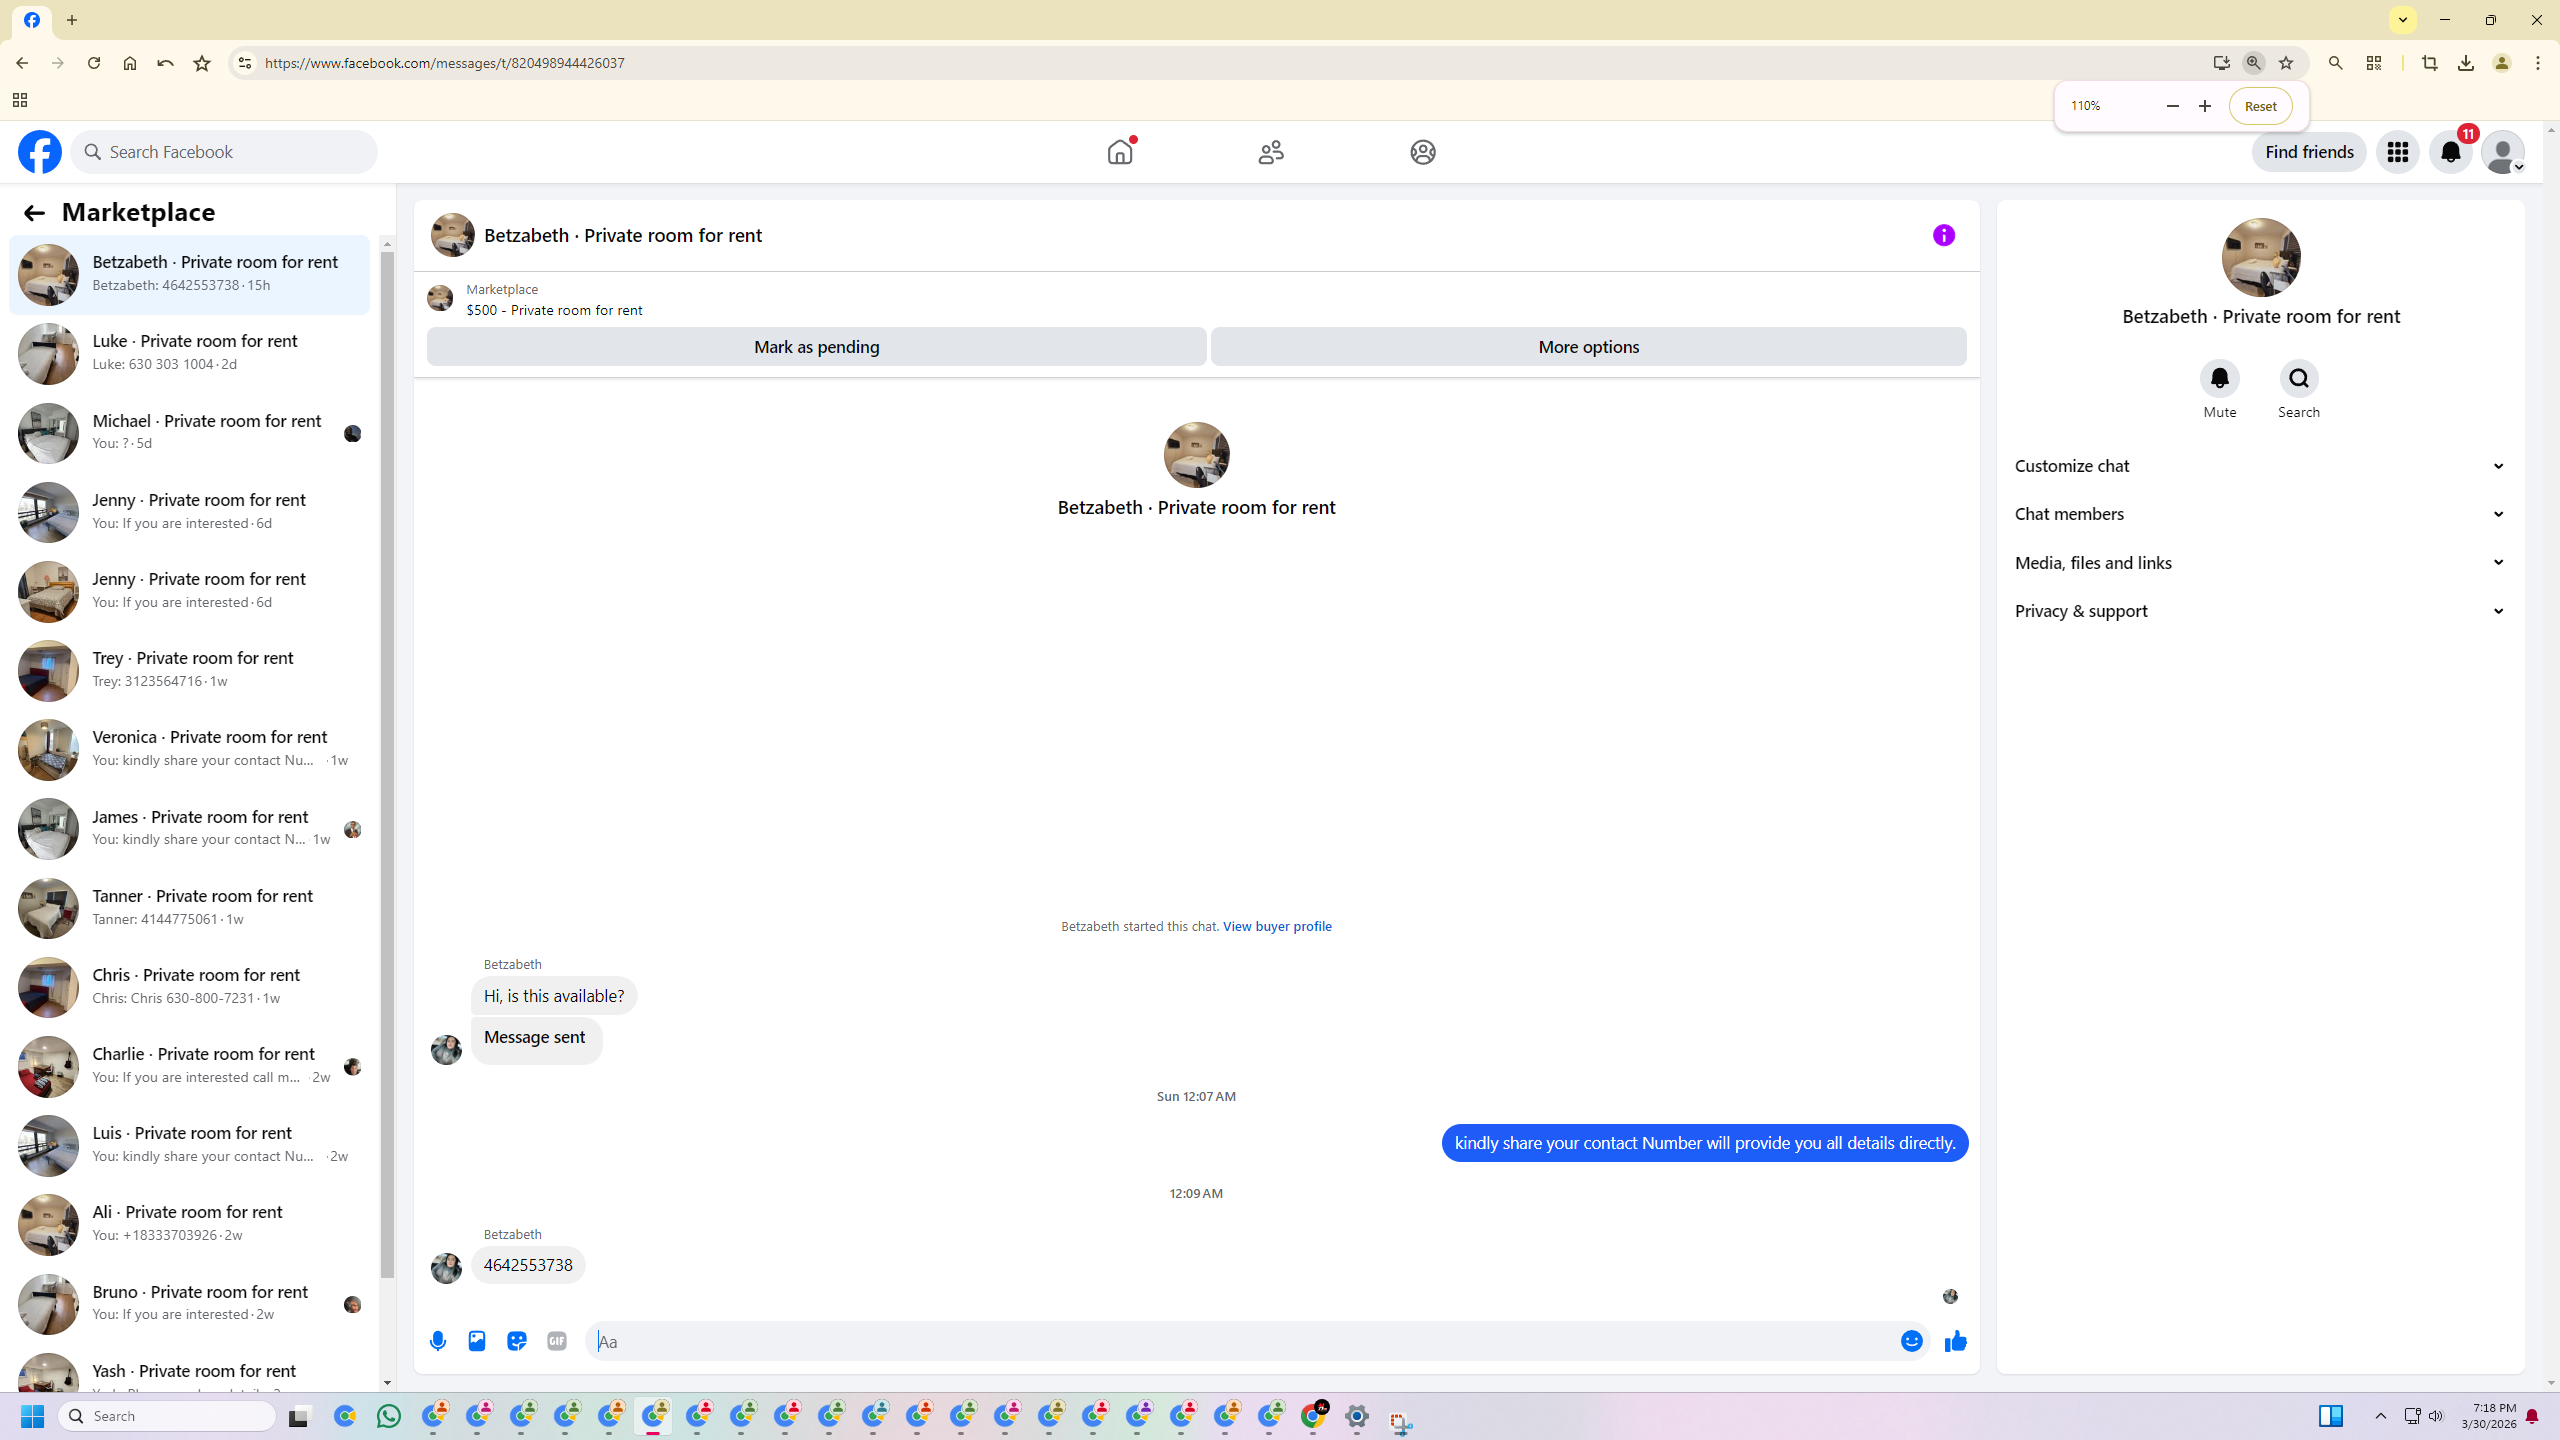This screenshot has height=1440, width=2560.
Task: Click the browser zoom-in plus button
Action: click(x=2204, y=106)
